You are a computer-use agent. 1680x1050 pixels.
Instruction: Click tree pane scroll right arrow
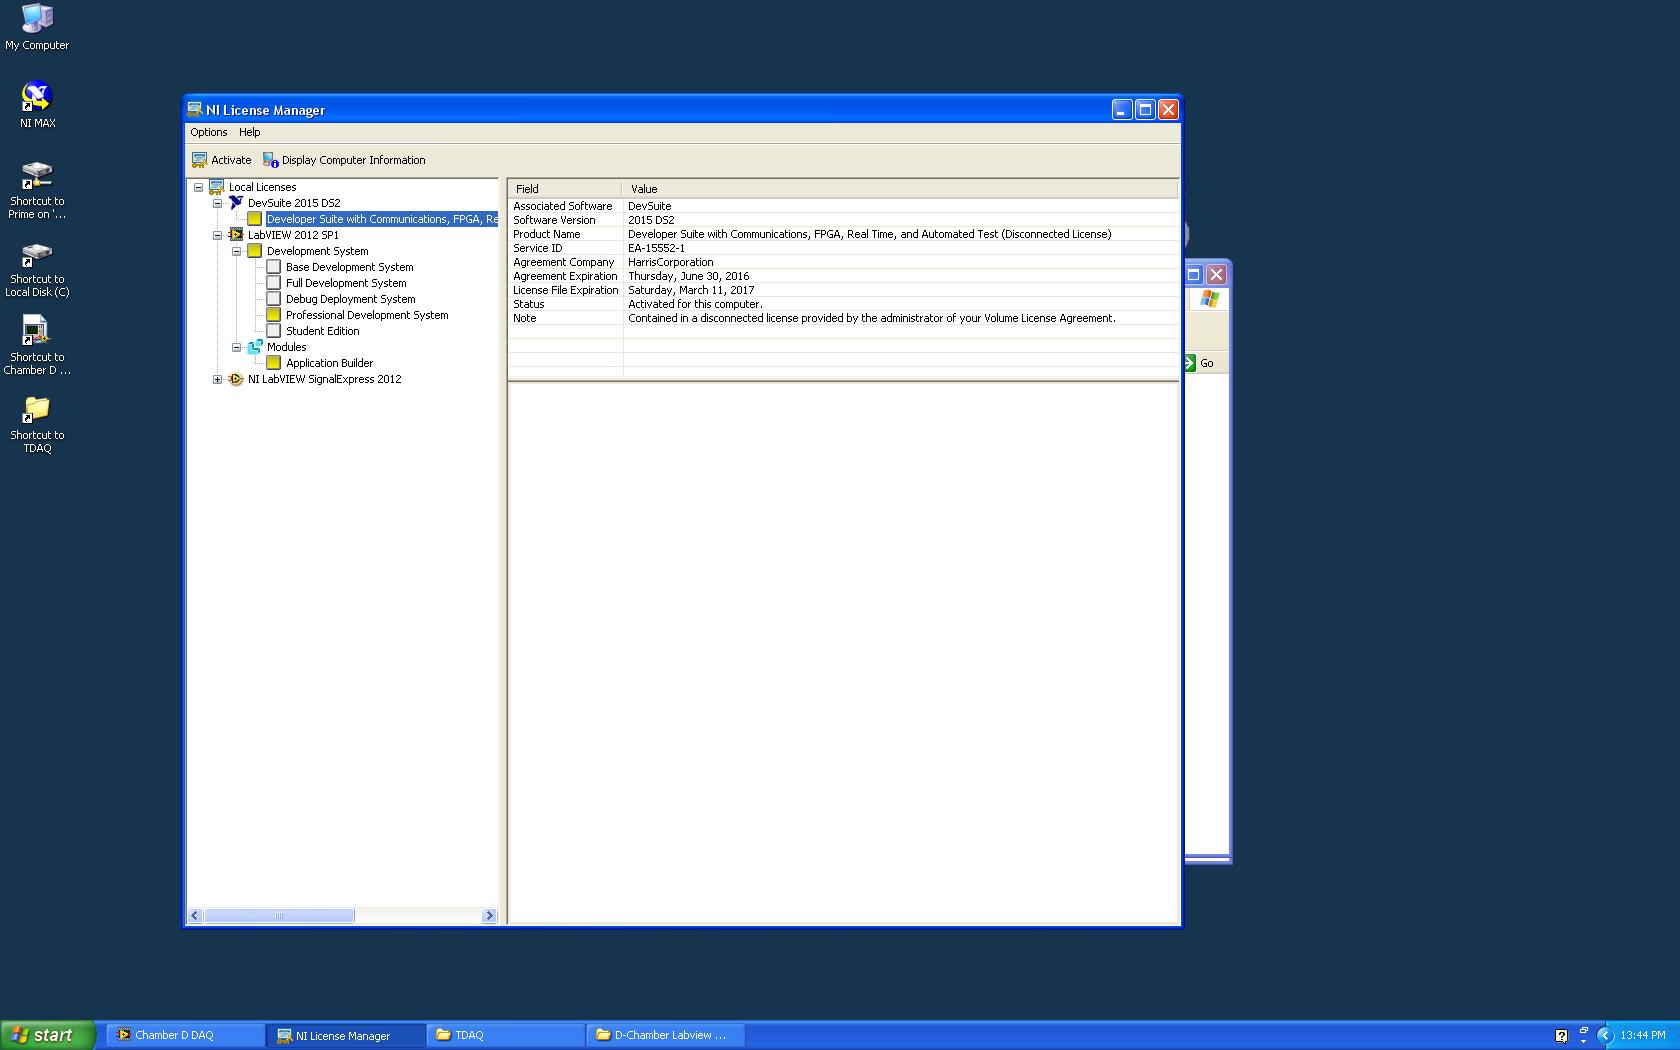tap(489, 916)
